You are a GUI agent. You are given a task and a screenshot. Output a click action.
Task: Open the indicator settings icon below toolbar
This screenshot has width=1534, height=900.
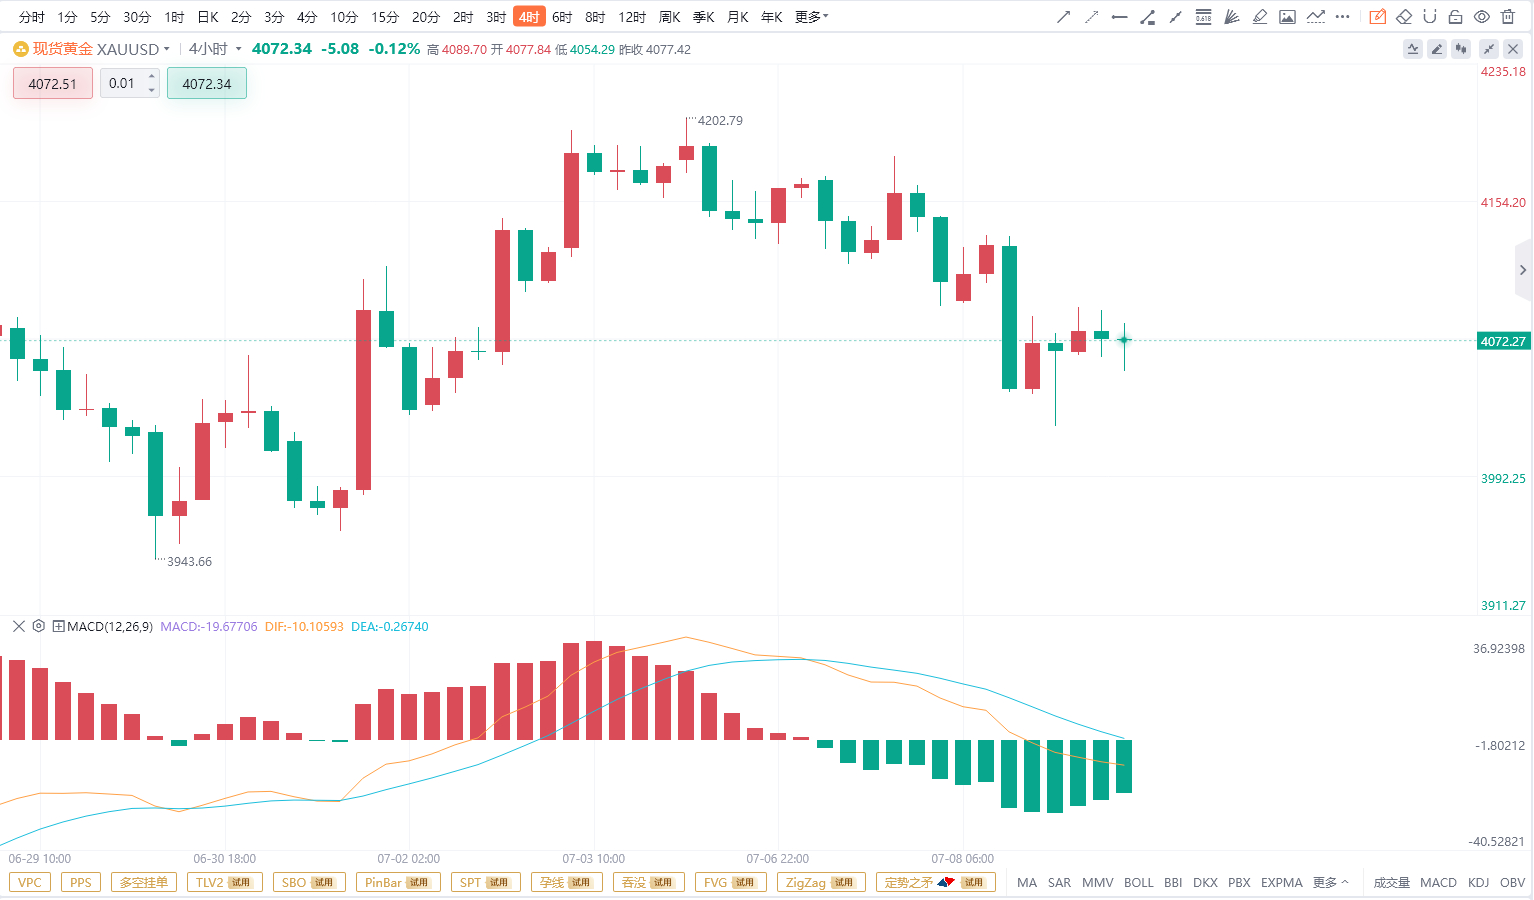coord(1413,49)
